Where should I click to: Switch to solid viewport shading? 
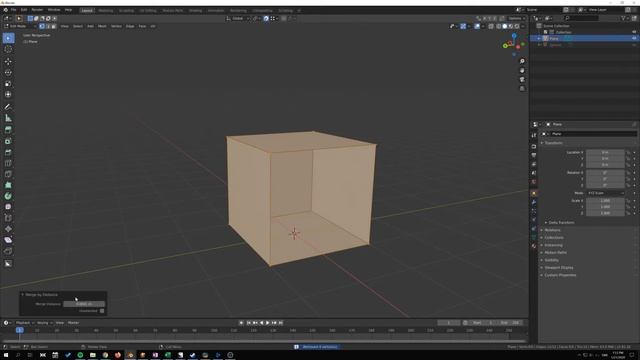pyautogui.click(x=505, y=26)
